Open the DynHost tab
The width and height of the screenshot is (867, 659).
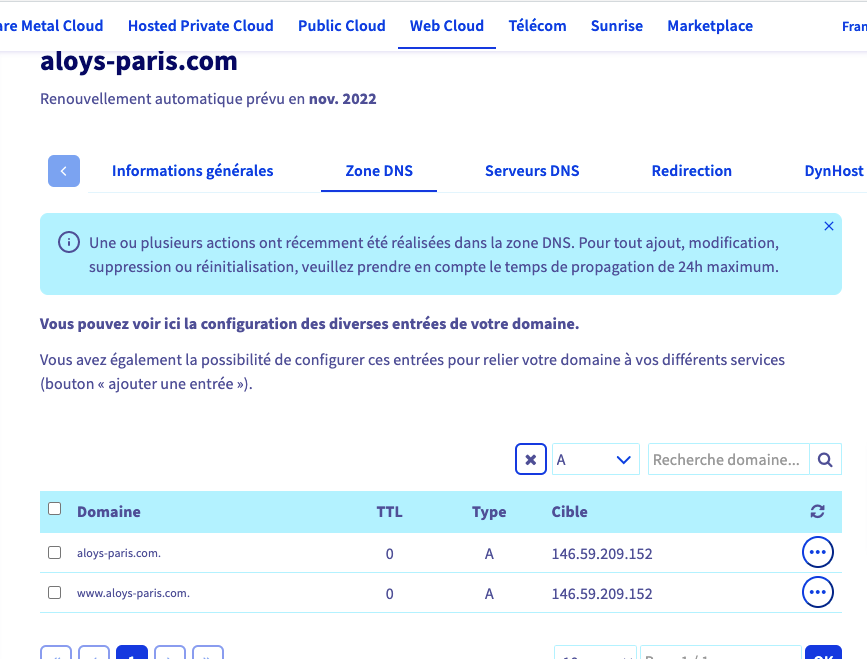click(x=833, y=171)
